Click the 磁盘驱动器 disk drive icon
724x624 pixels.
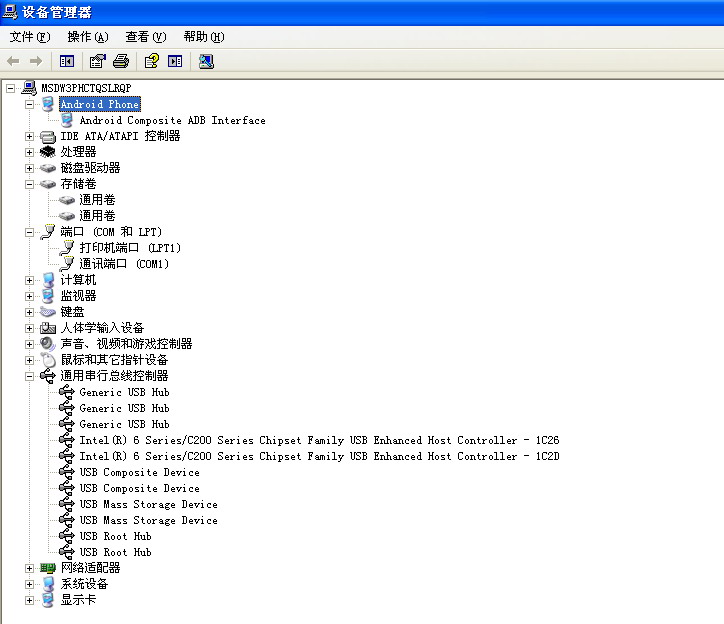[x=48, y=168]
